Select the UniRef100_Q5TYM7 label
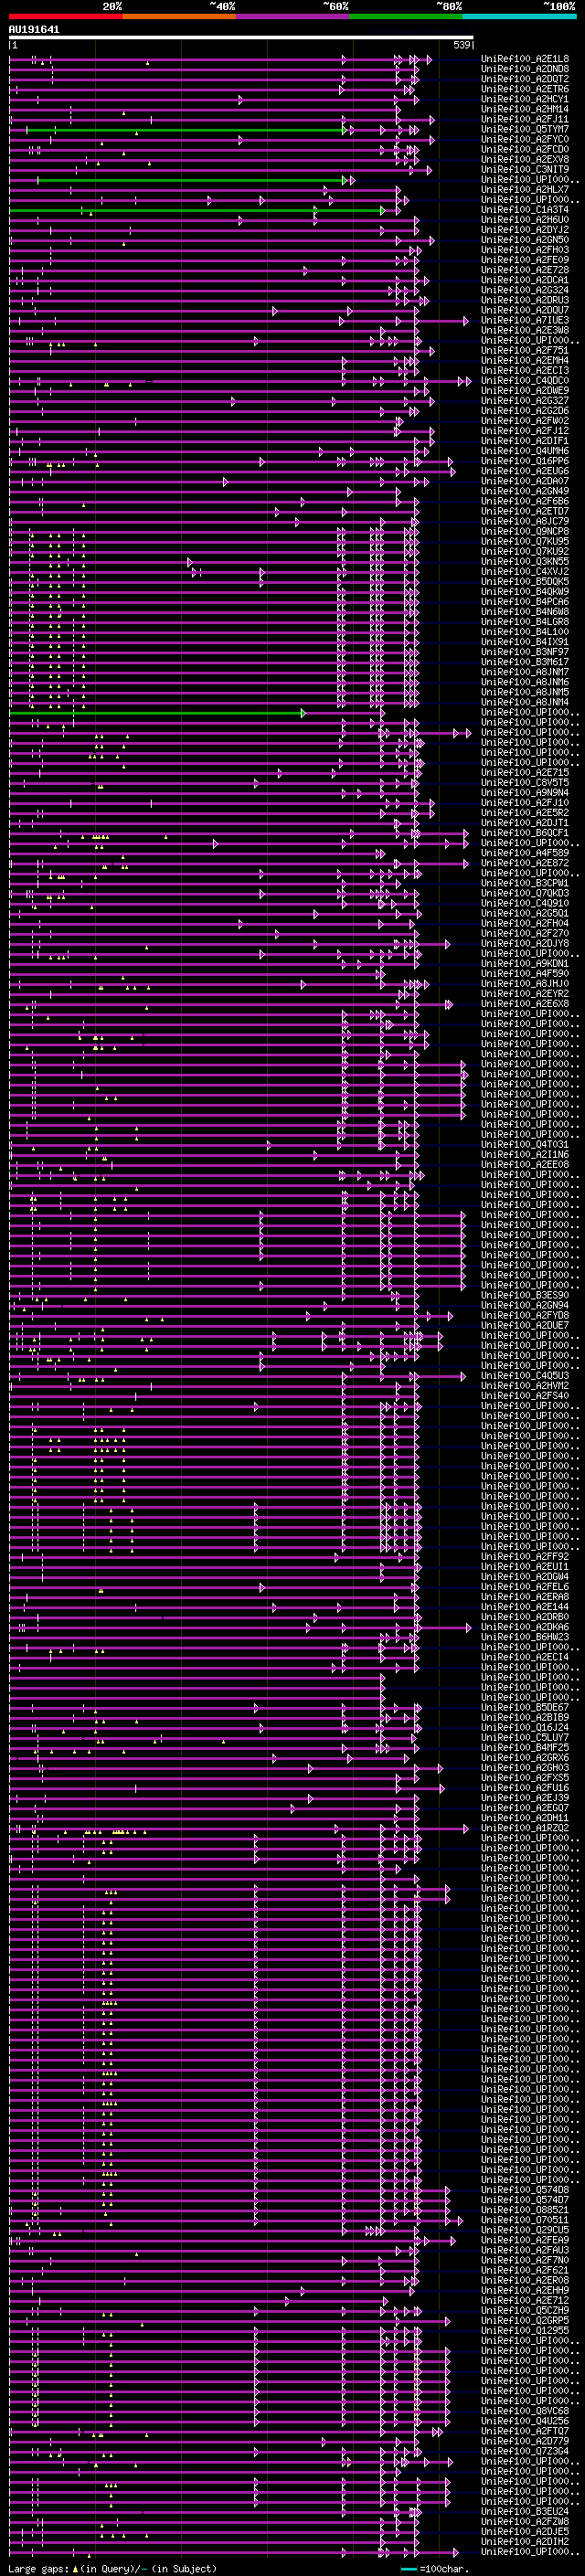 point(525,129)
